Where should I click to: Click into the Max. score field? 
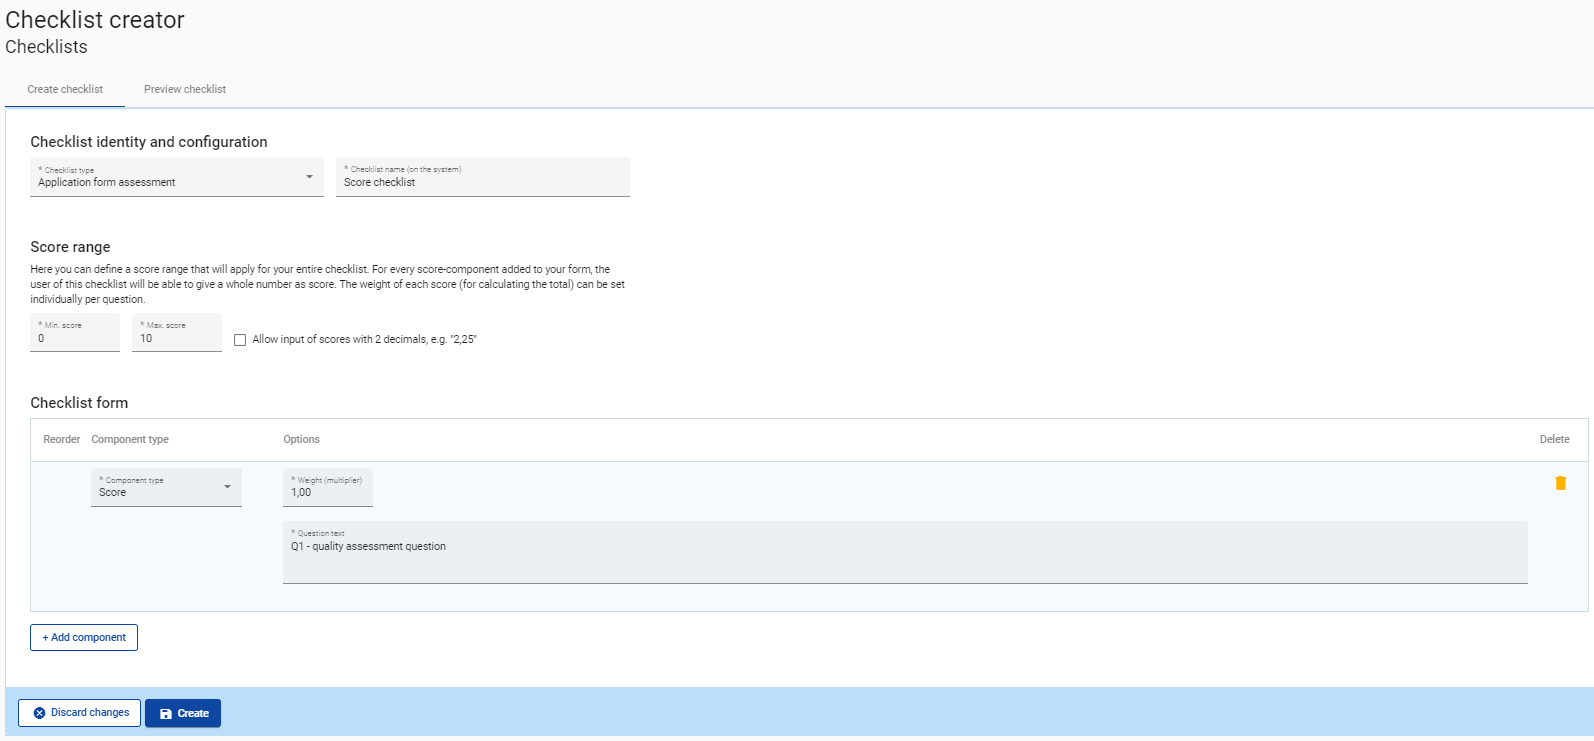pos(177,338)
